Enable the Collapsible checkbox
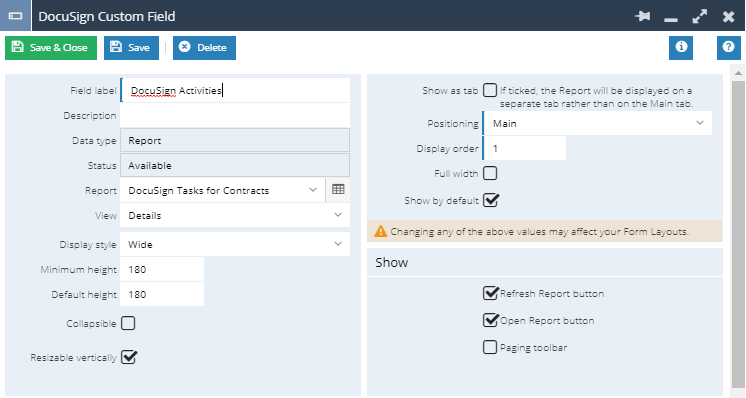The image size is (746, 398). click(x=128, y=323)
